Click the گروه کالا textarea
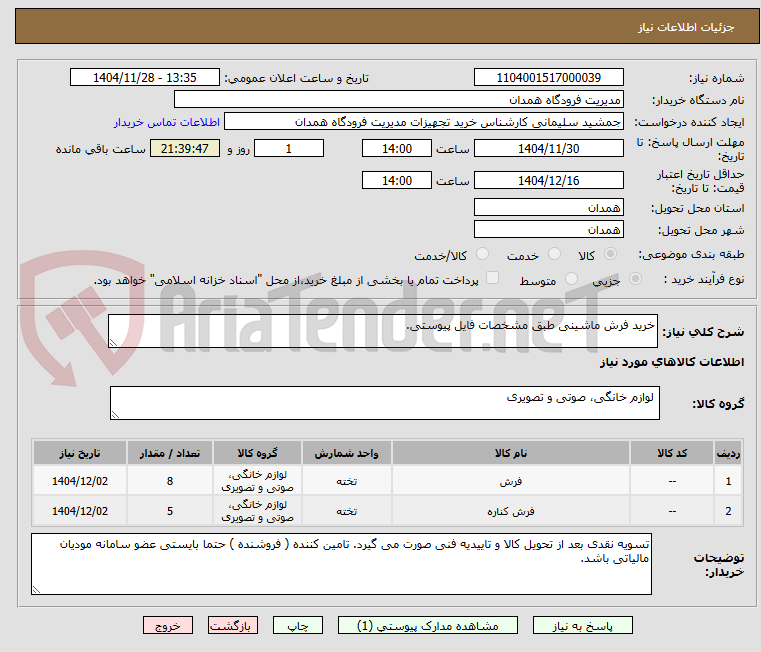This screenshot has width=761, height=652. [385, 403]
